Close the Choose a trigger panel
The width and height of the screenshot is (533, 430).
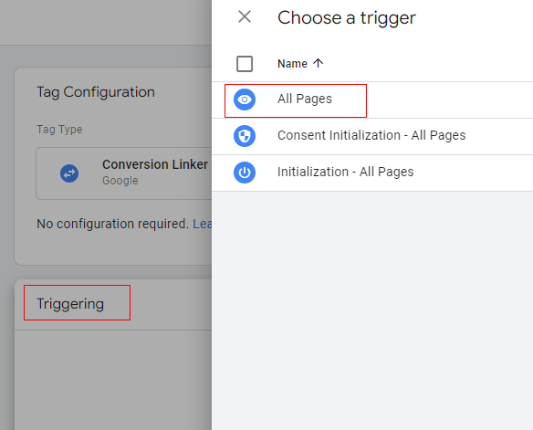(244, 17)
